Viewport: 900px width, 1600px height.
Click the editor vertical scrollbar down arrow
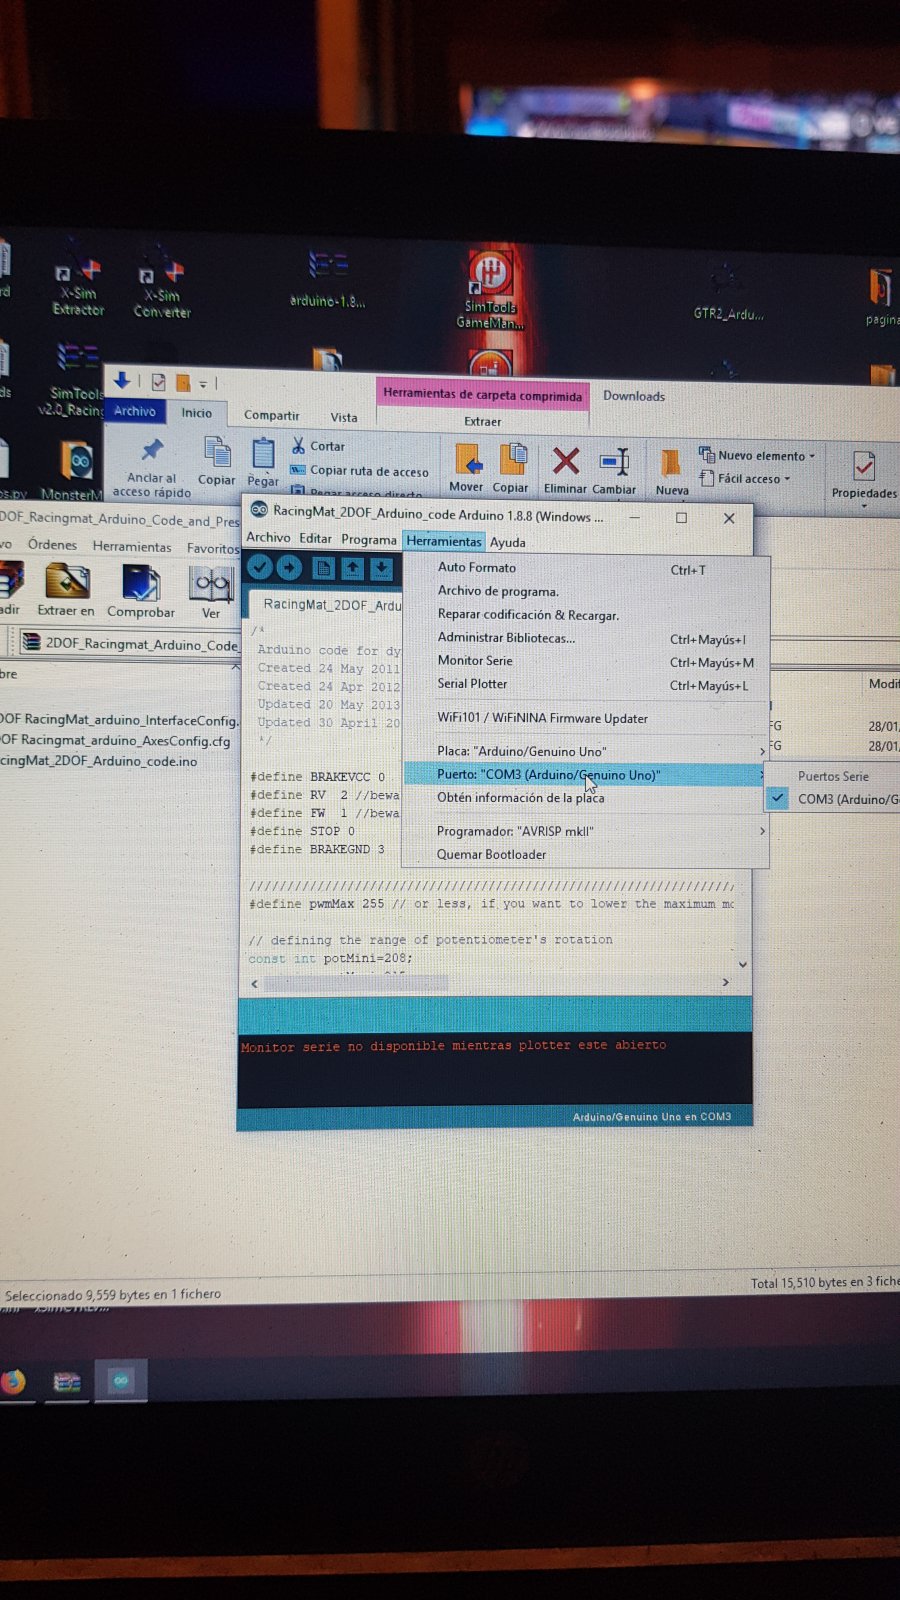[x=743, y=964]
